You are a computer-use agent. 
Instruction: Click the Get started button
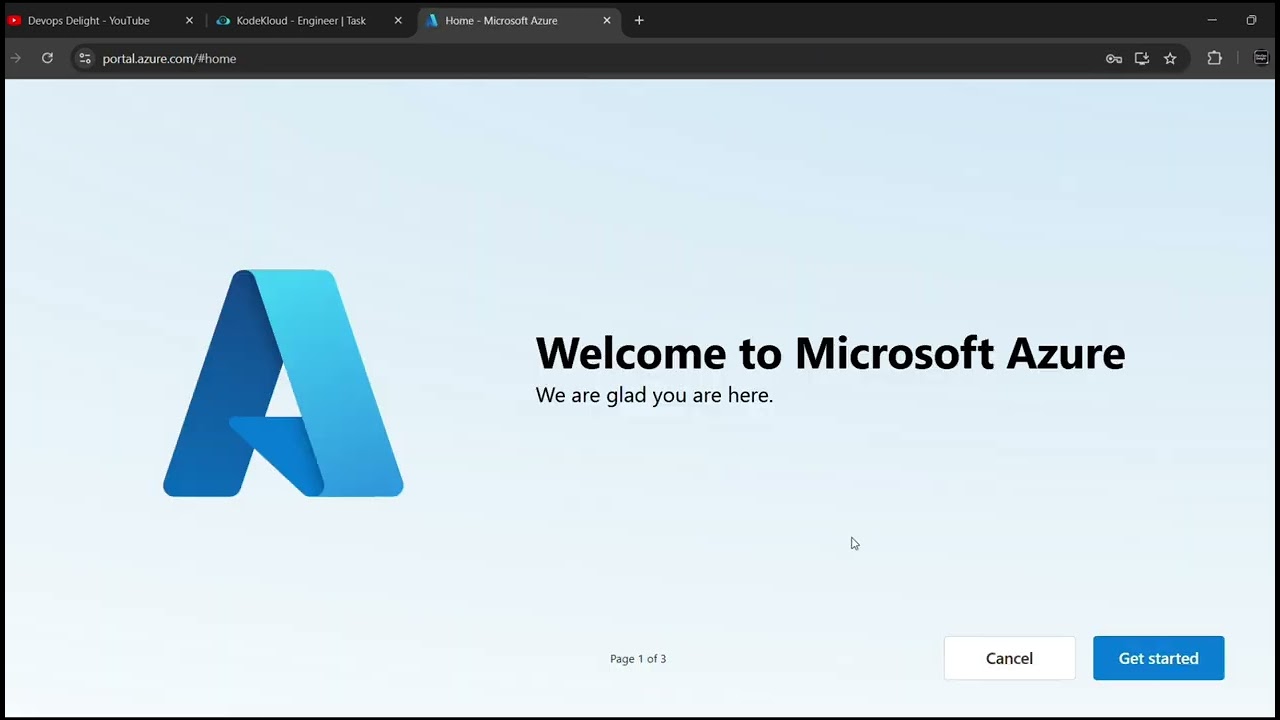click(x=1158, y=658)
